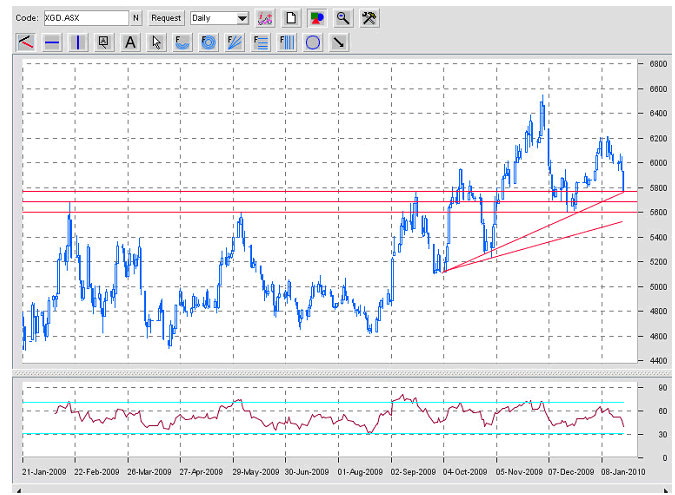The image size is (675, 495).
Task: Select the Fibonacci circles tool
Action: [208, 42]
